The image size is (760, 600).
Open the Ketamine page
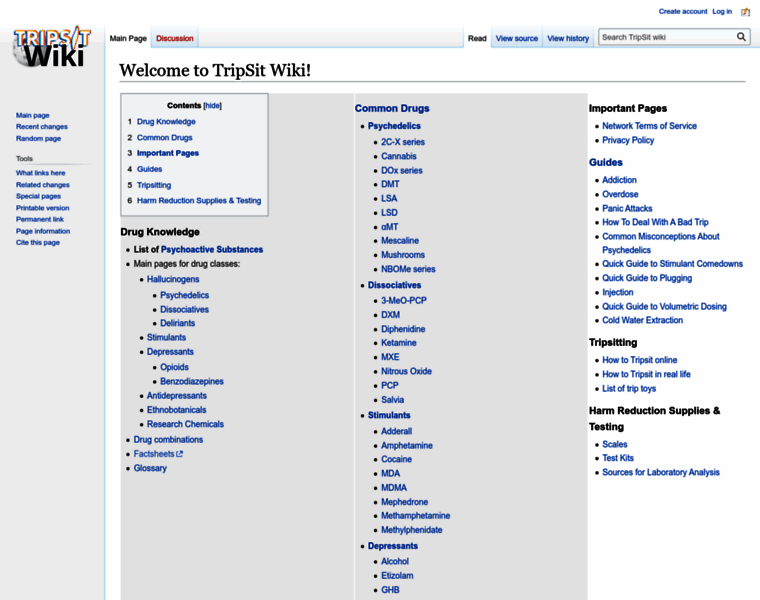398,343
